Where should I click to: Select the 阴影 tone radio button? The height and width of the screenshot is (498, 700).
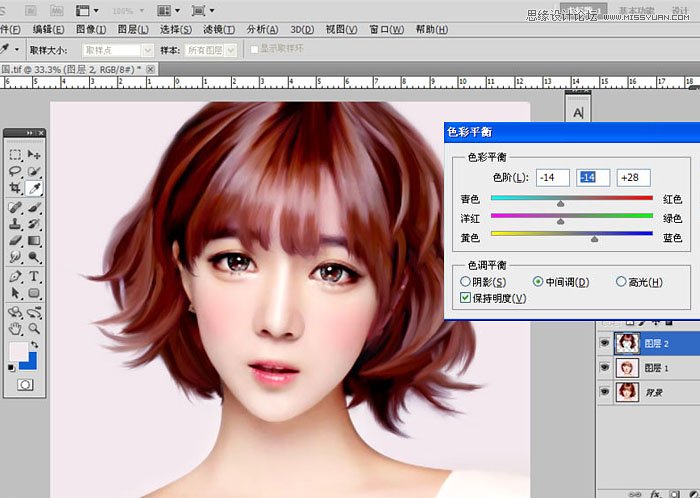(466, 282)
